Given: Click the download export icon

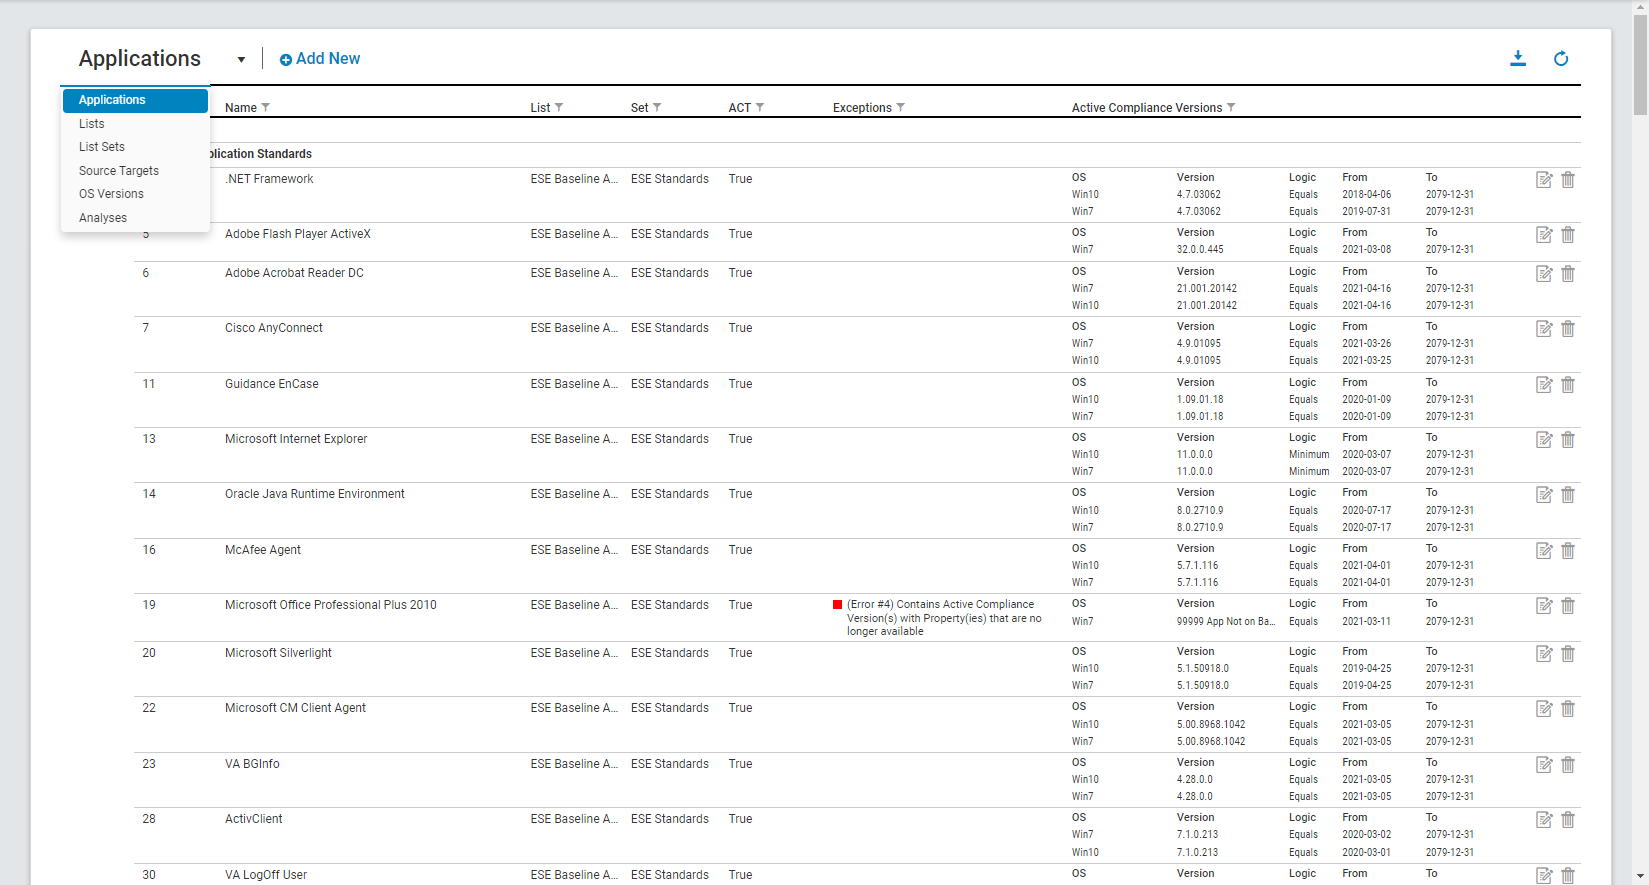Looking at the screenshot, I should (x=1518, y=59).
